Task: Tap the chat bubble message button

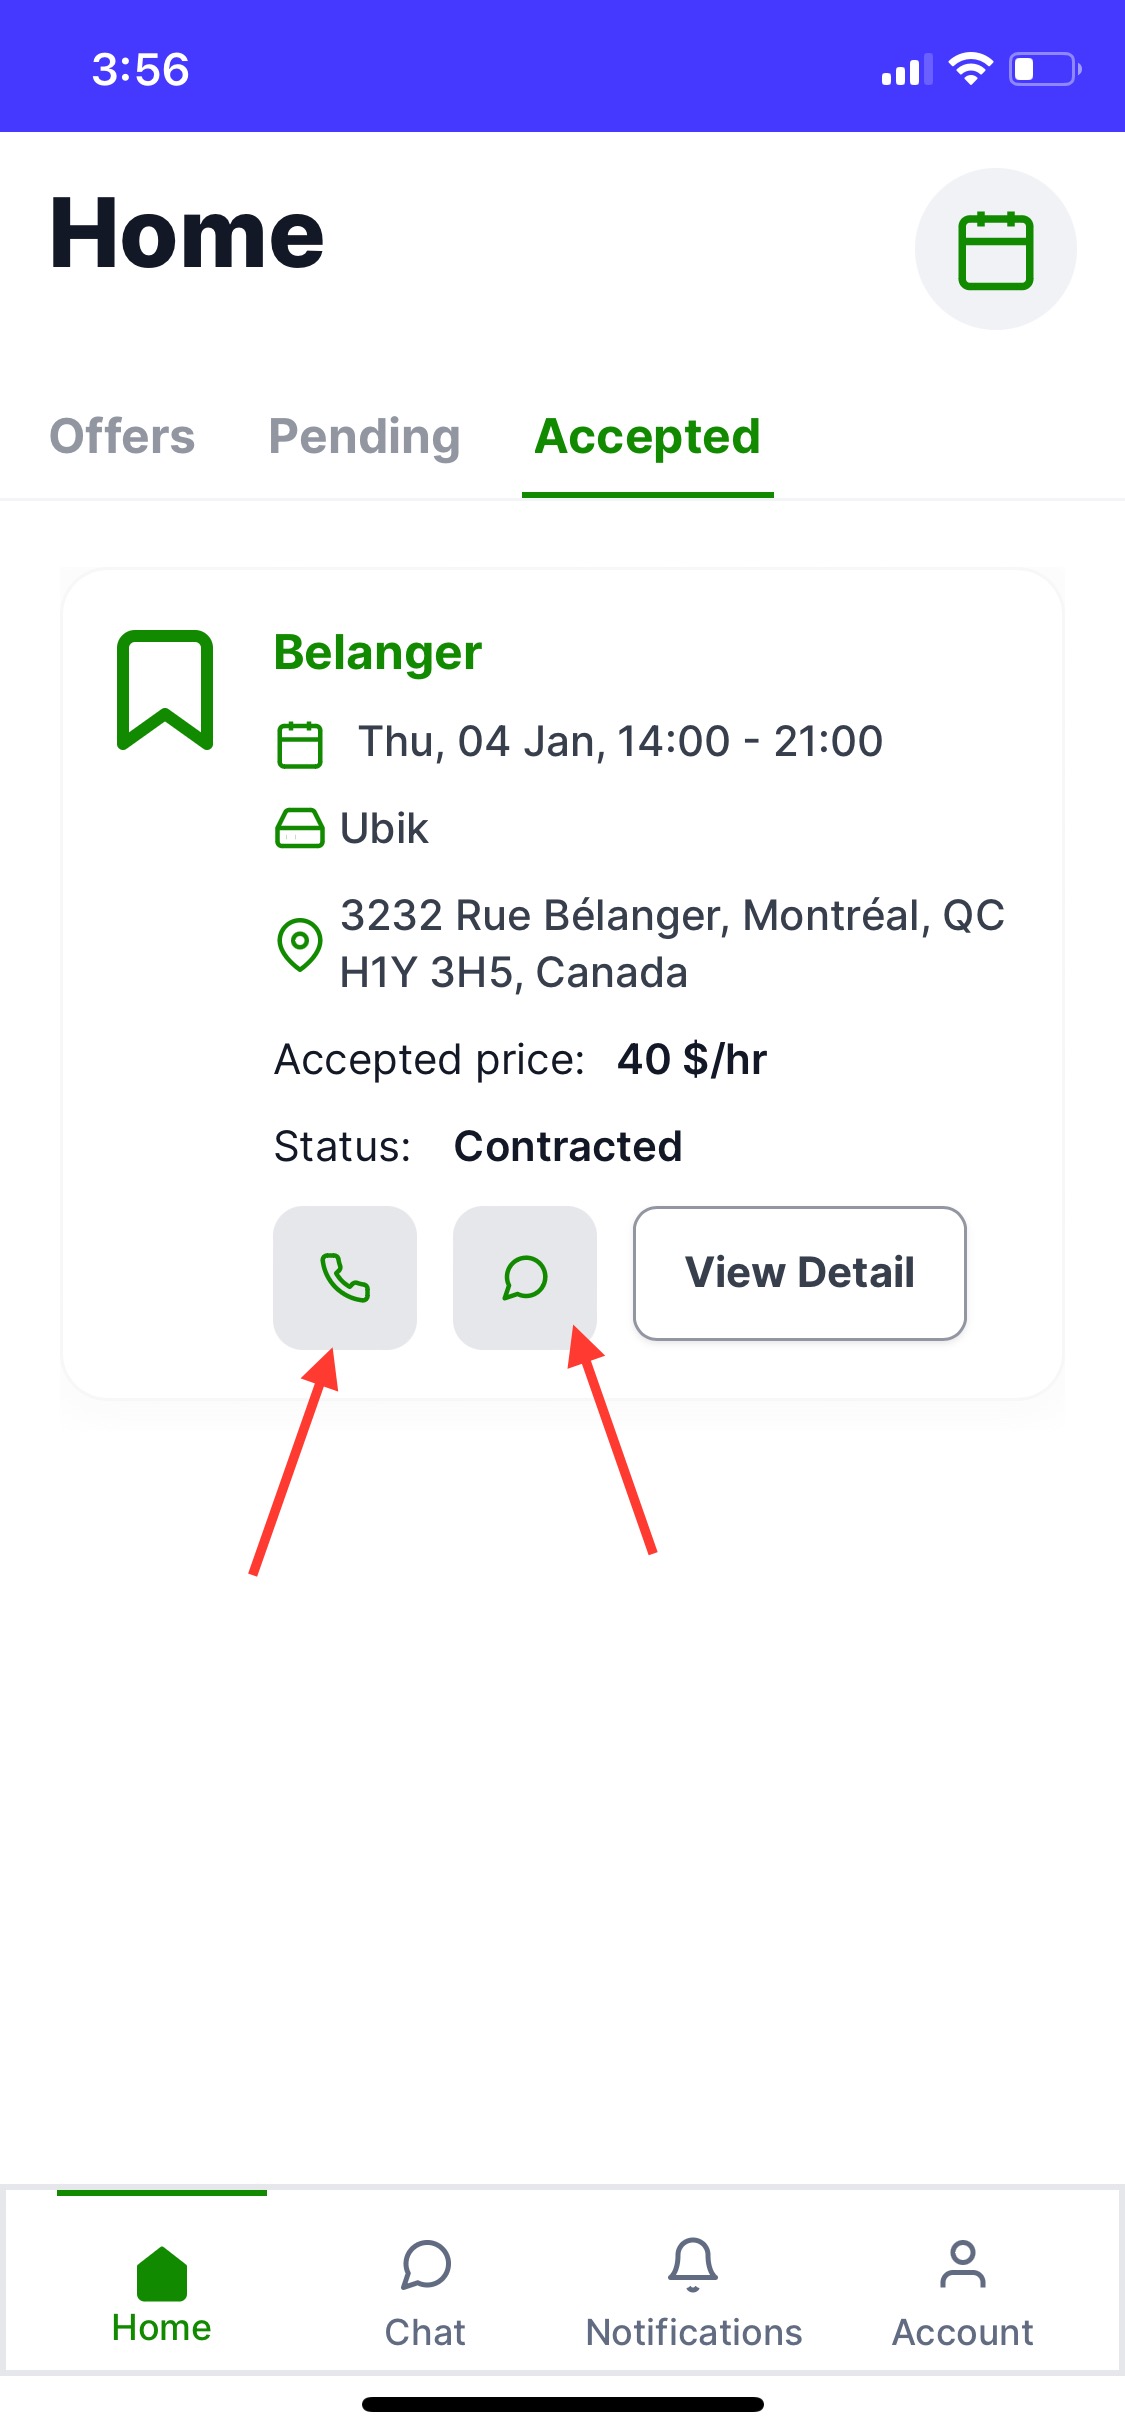Action: pos(525,1277)
